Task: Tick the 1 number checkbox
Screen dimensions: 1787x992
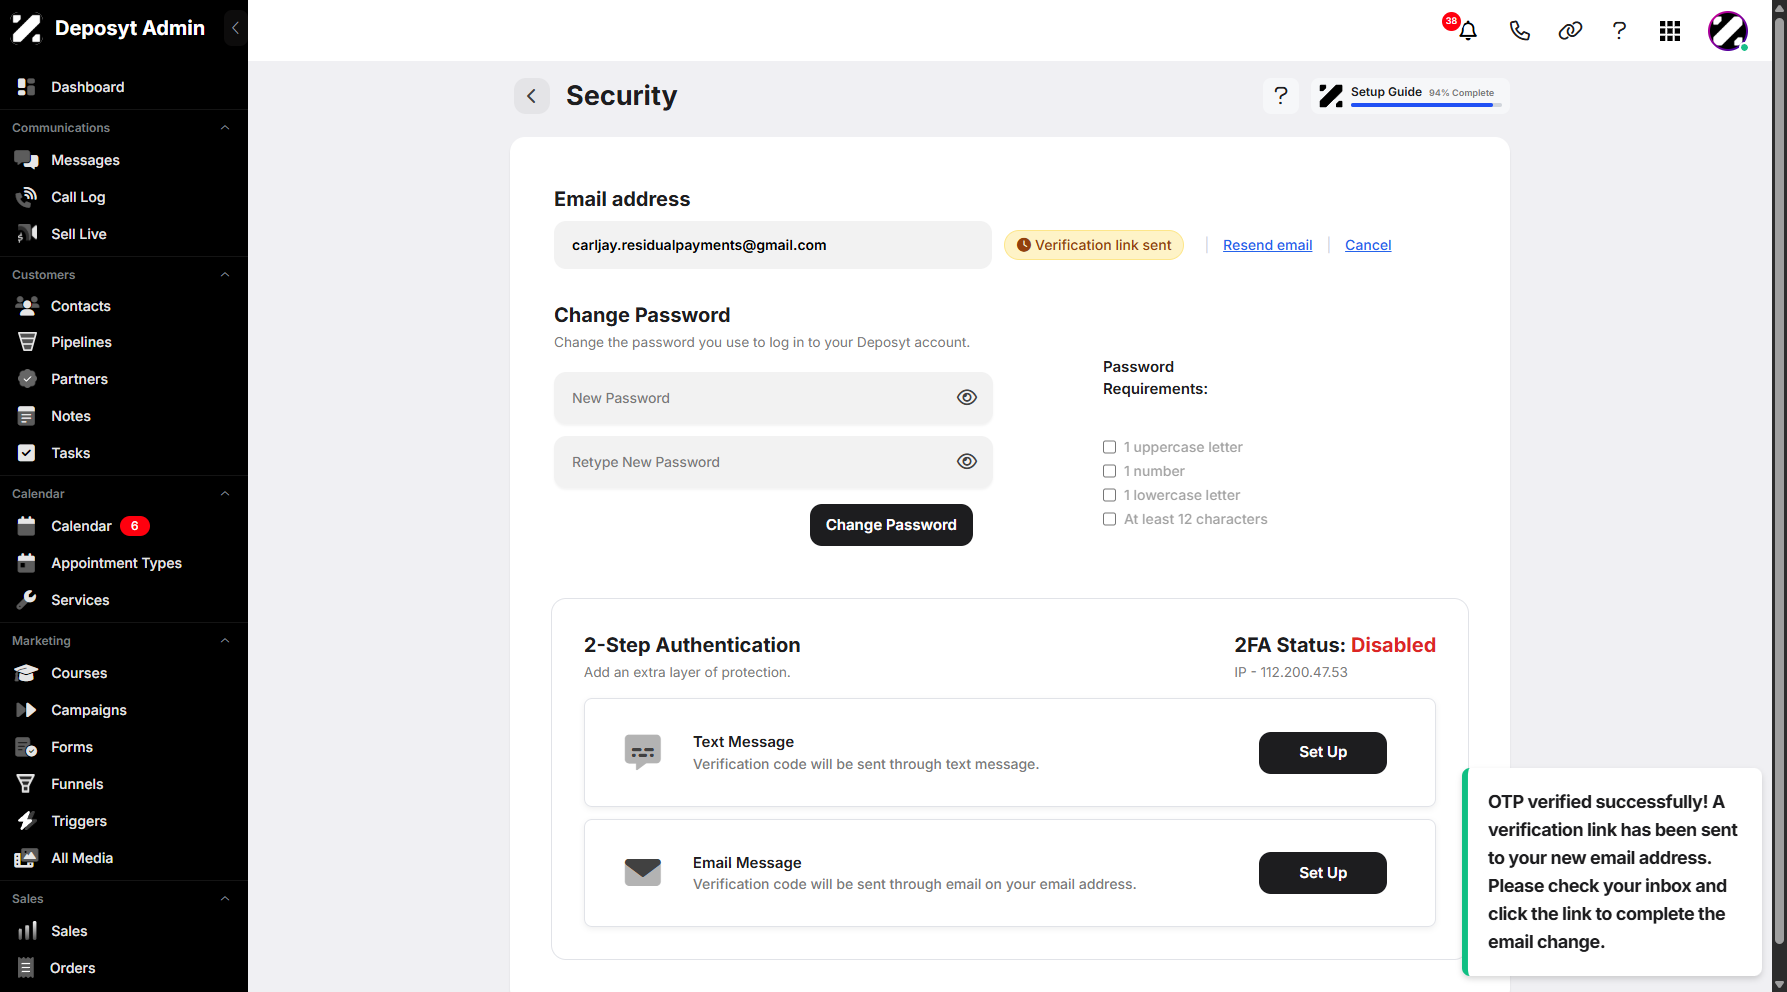Action: pos(1110,471)
